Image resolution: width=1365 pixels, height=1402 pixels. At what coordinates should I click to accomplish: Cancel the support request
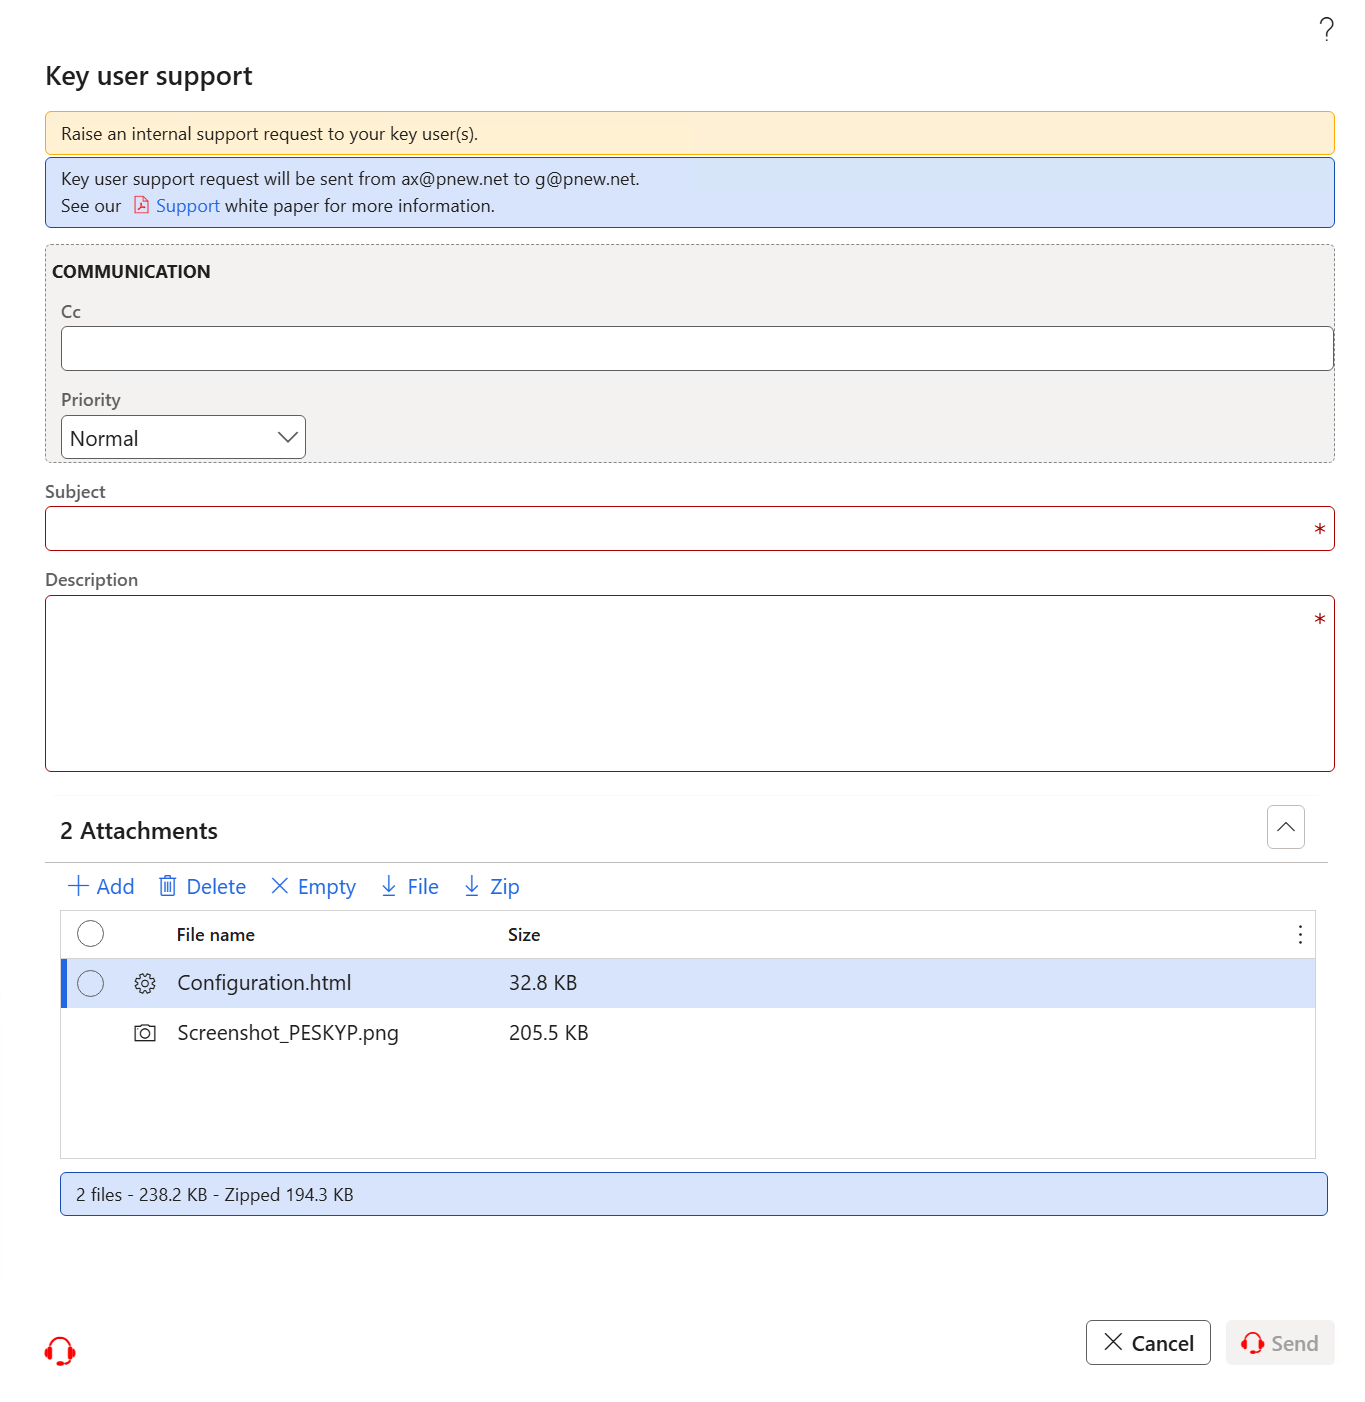1148,1343
